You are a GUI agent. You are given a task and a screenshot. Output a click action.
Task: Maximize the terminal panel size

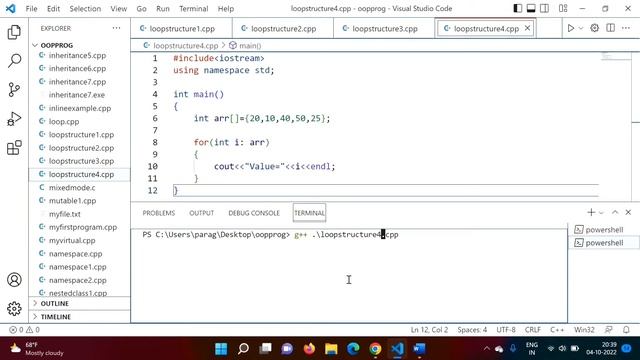coord(615,212)
